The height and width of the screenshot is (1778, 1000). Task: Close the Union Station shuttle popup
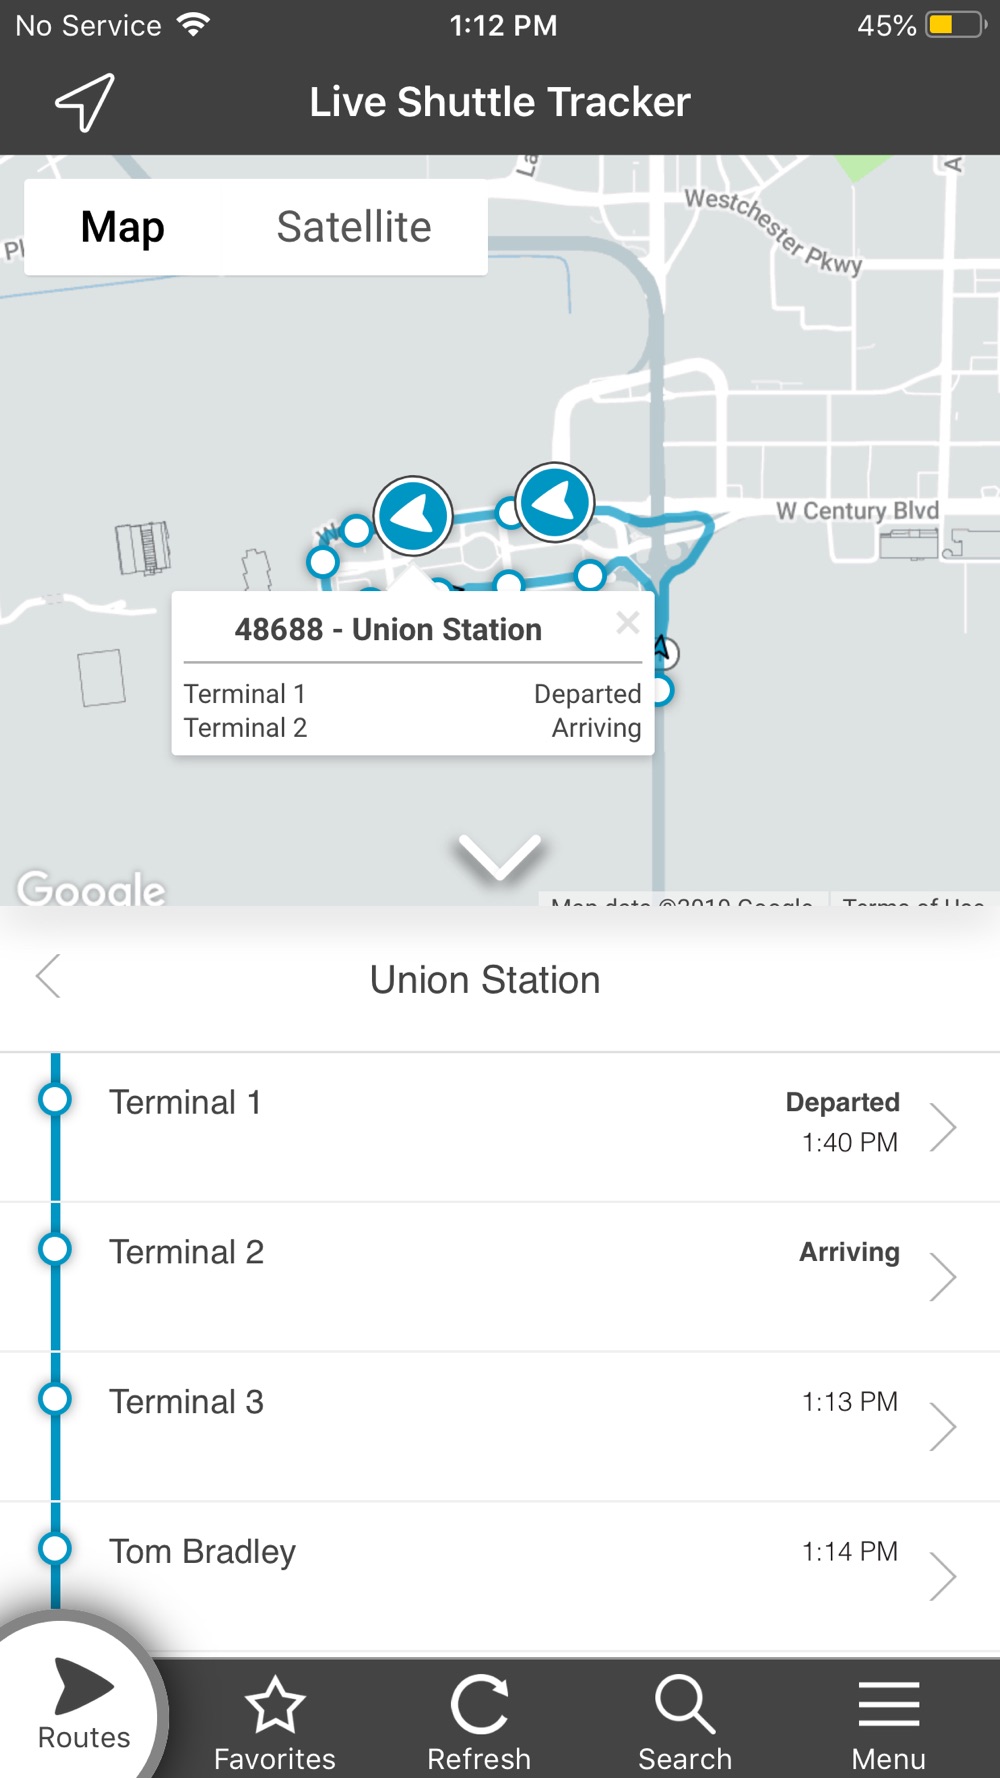[627, 623]
